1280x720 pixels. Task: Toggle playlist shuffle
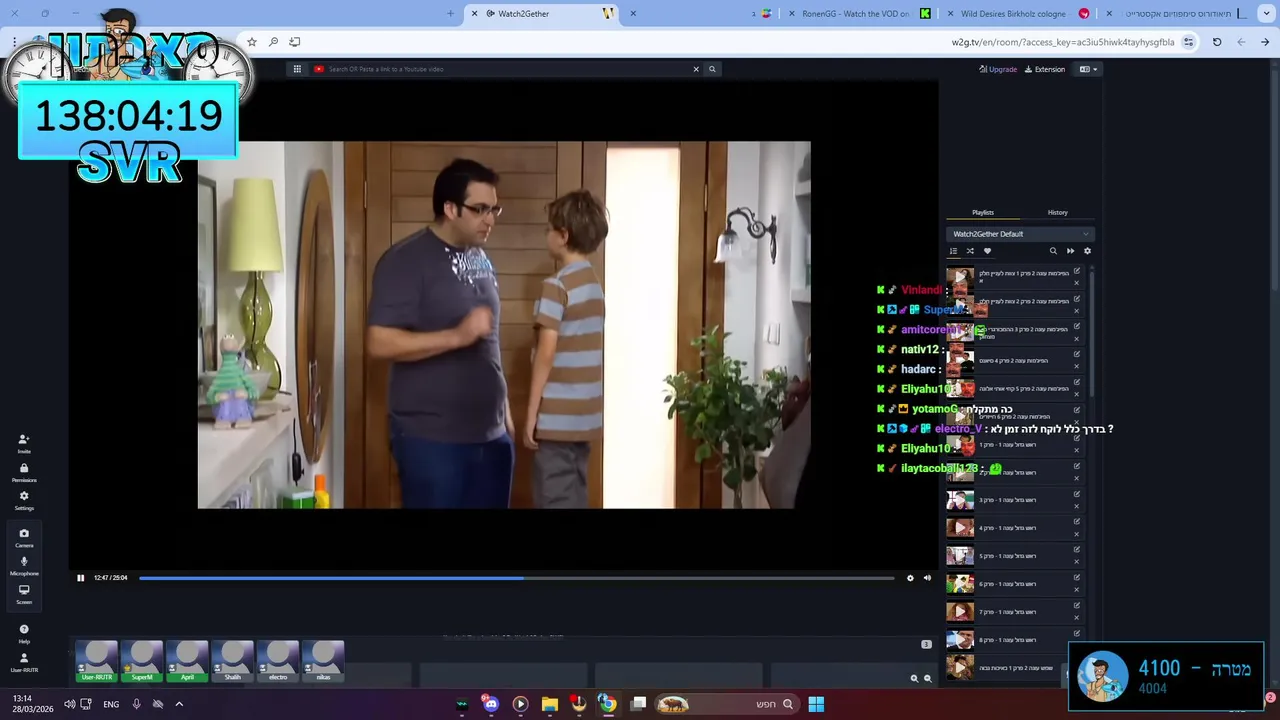(970, 251)
